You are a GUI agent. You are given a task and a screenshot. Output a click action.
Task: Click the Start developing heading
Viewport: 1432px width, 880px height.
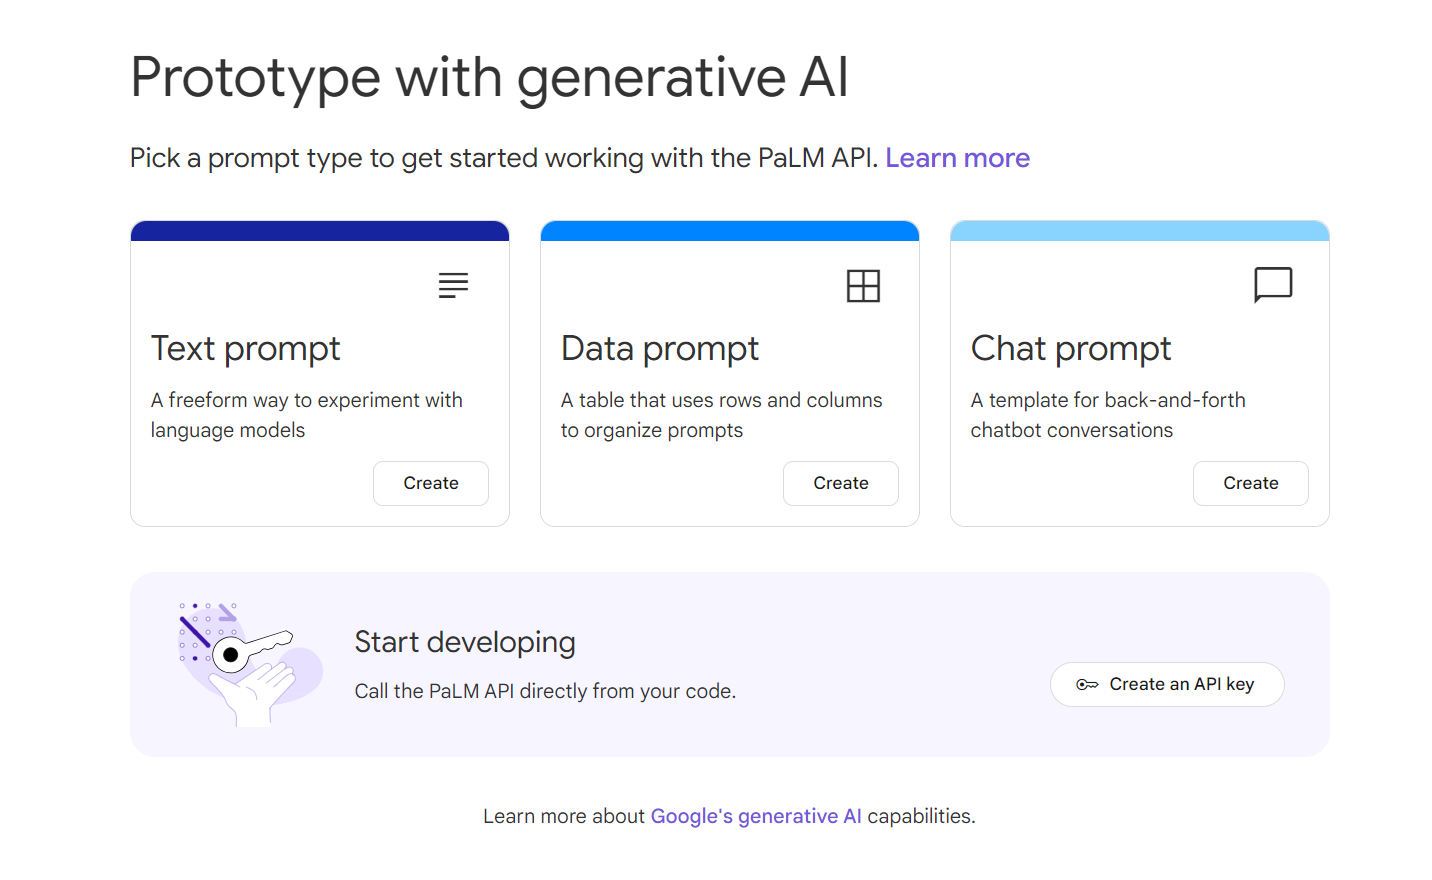pyautogui.click(x=465, y=642)
